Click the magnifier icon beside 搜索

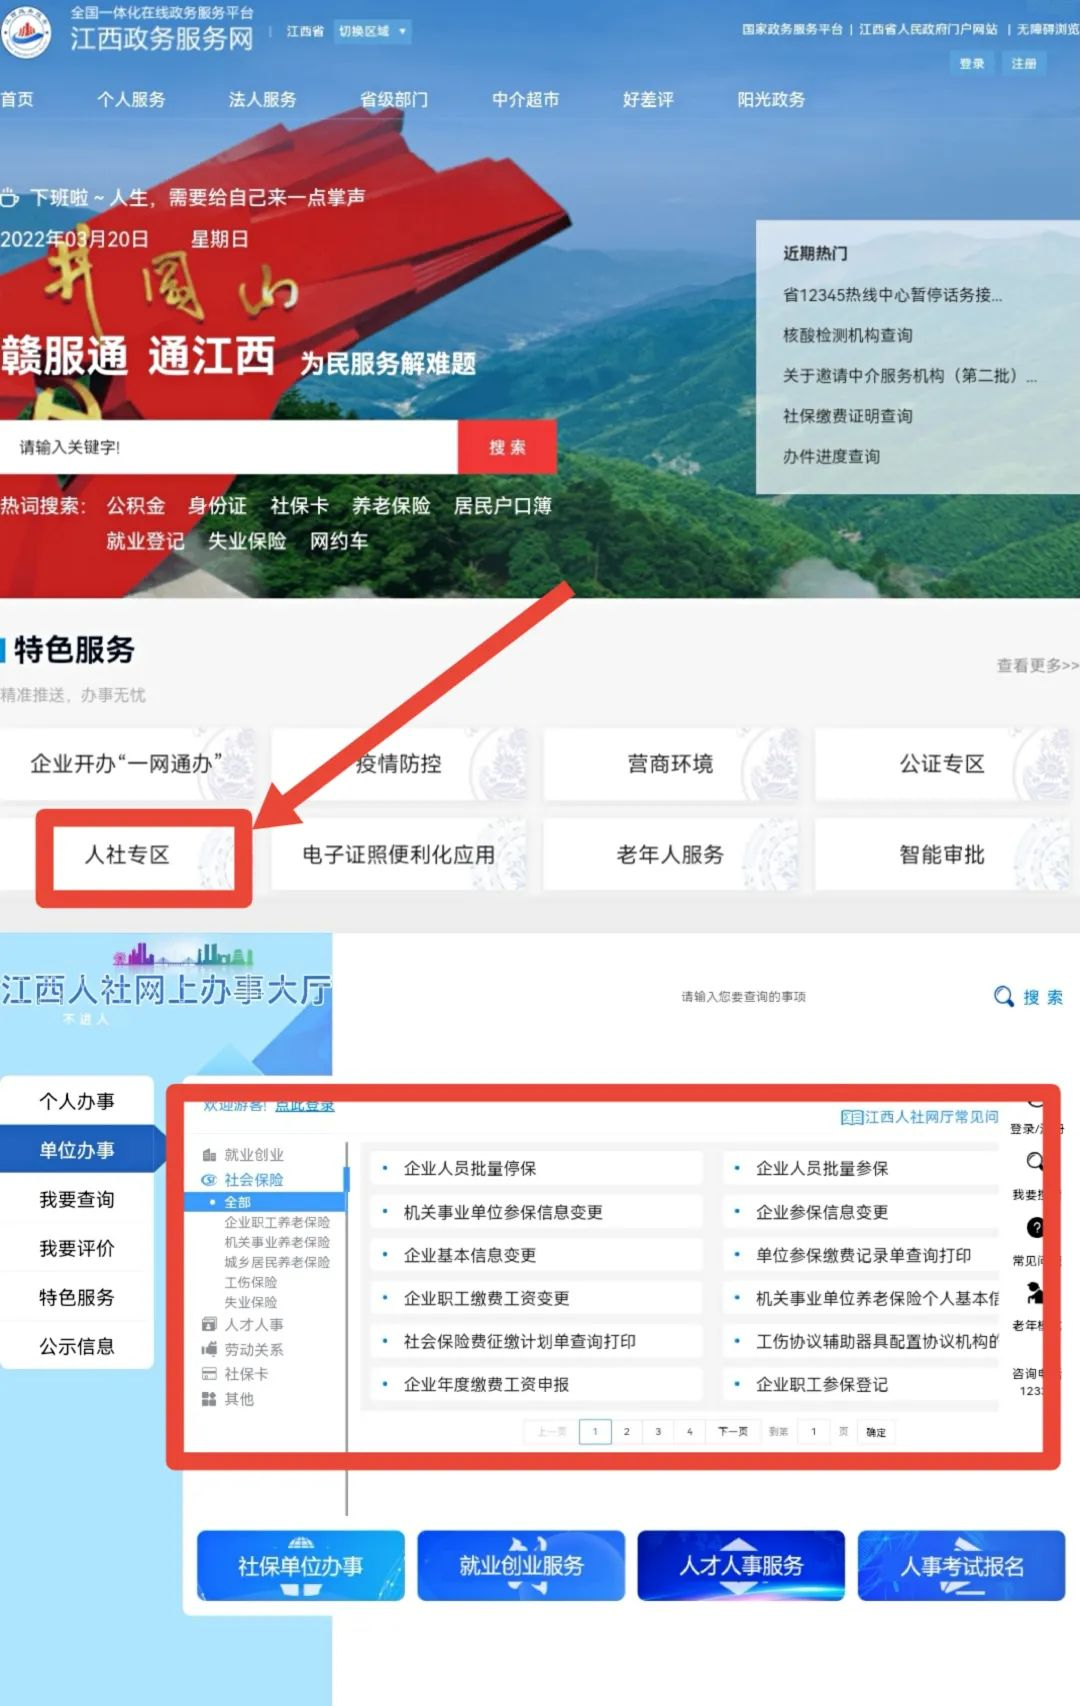tap(1003, 996)
